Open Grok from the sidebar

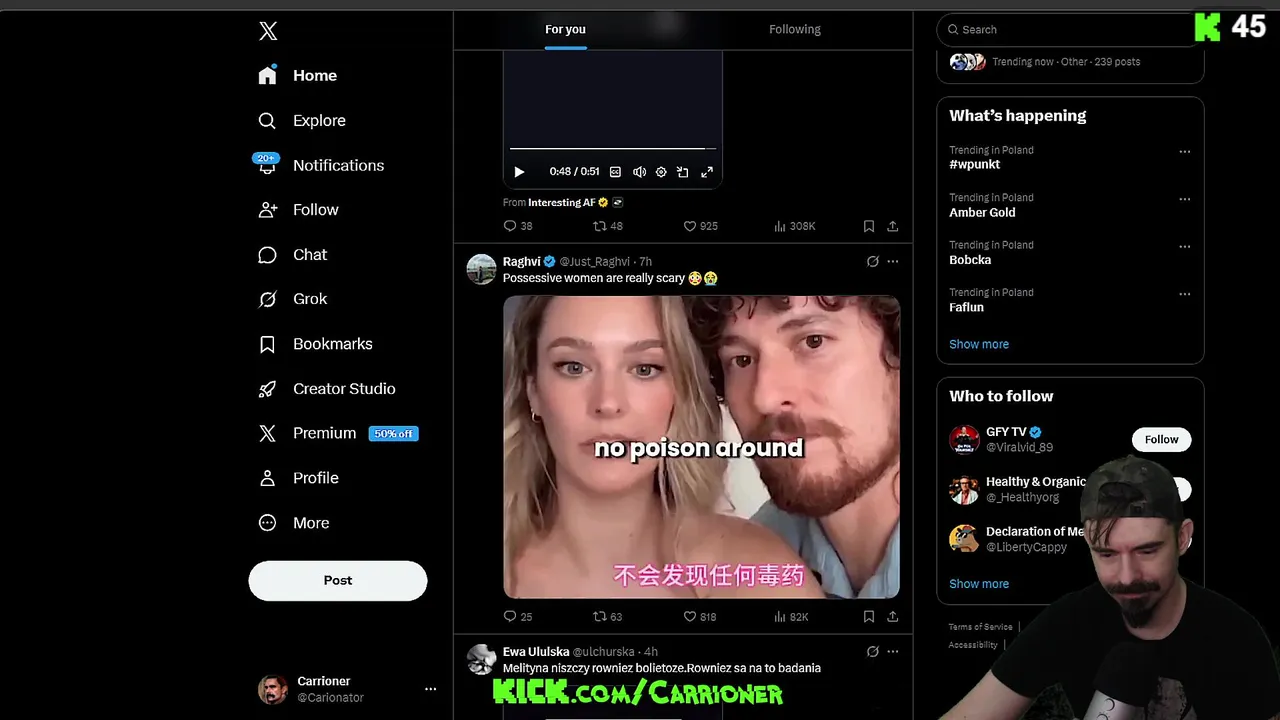292,298
